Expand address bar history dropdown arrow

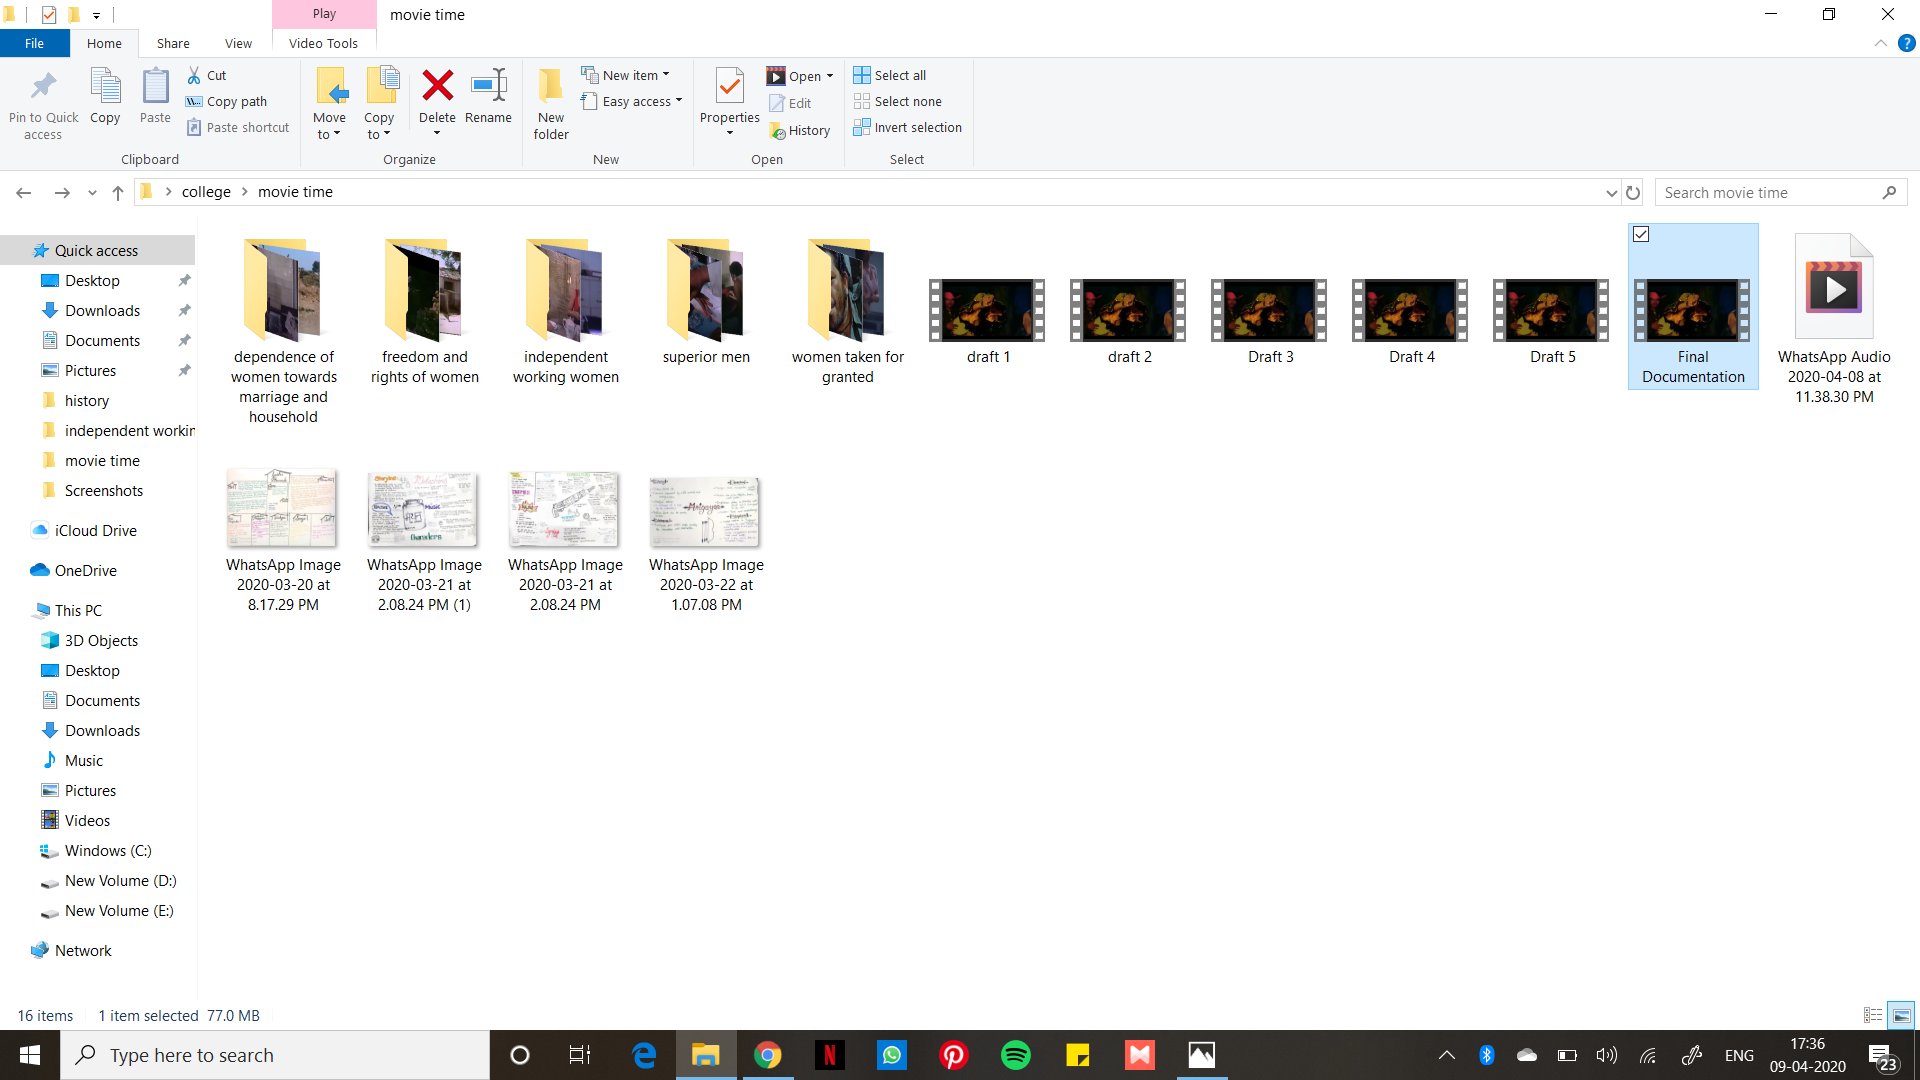coord(1611,192)
